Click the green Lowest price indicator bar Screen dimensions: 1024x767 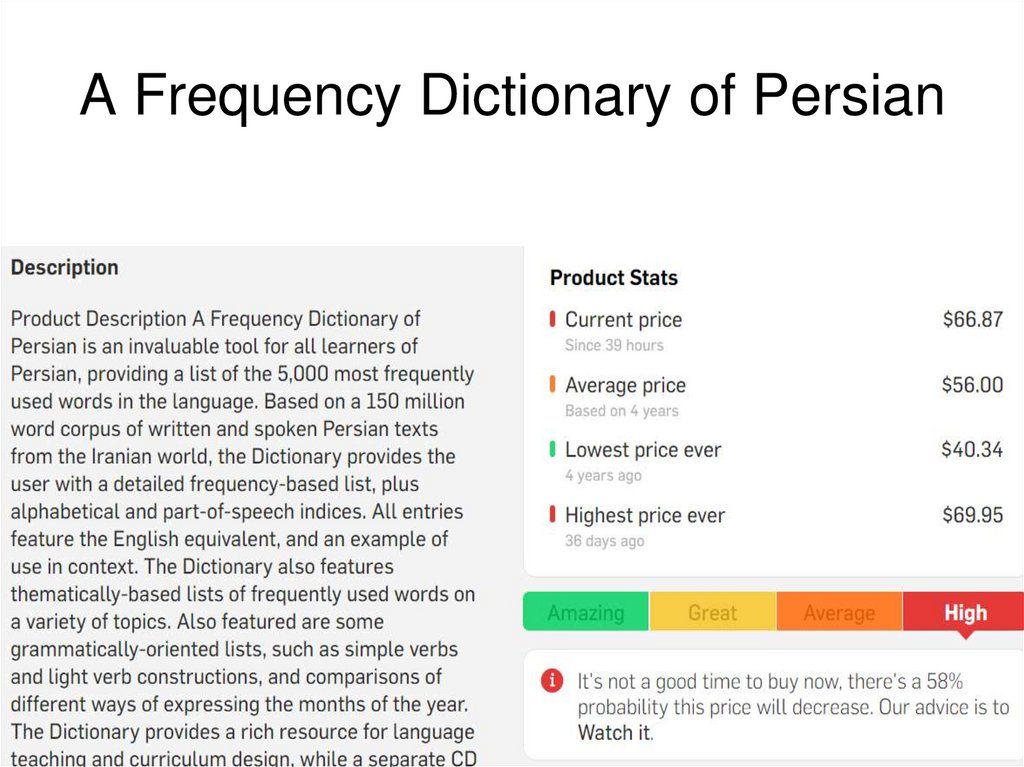tap(552, 450)
